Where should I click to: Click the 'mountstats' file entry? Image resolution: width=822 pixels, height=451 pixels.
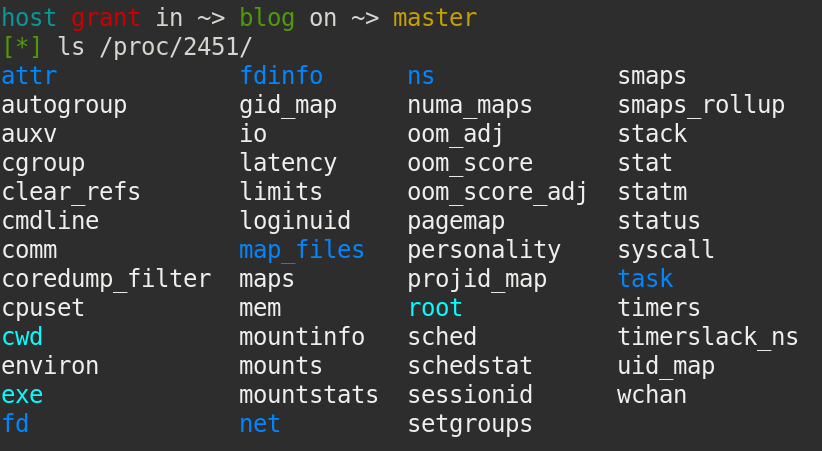tap(309, 395)
